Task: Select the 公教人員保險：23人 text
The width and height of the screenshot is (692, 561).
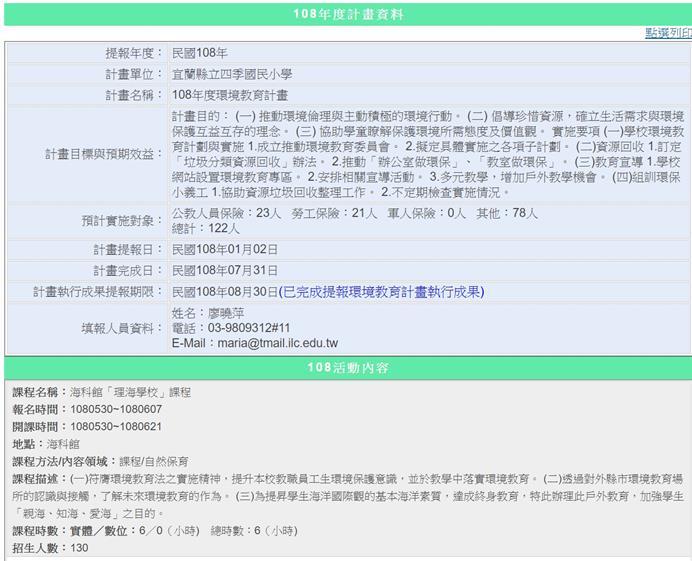Action: tap(226, 213)
